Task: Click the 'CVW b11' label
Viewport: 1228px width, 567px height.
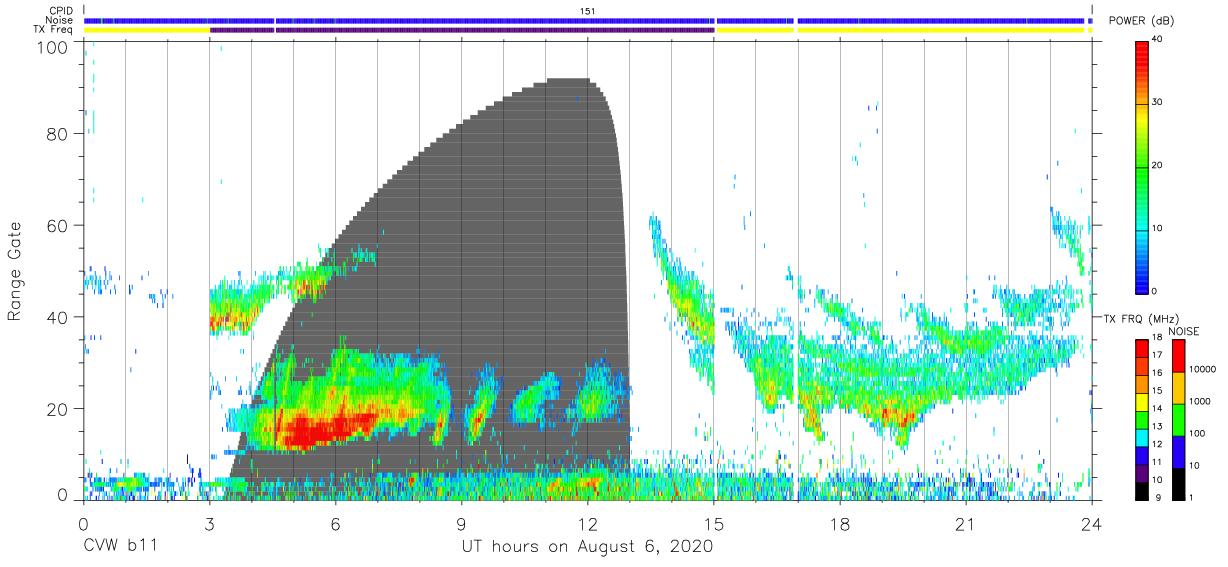Action: click(x=119, y=547)
